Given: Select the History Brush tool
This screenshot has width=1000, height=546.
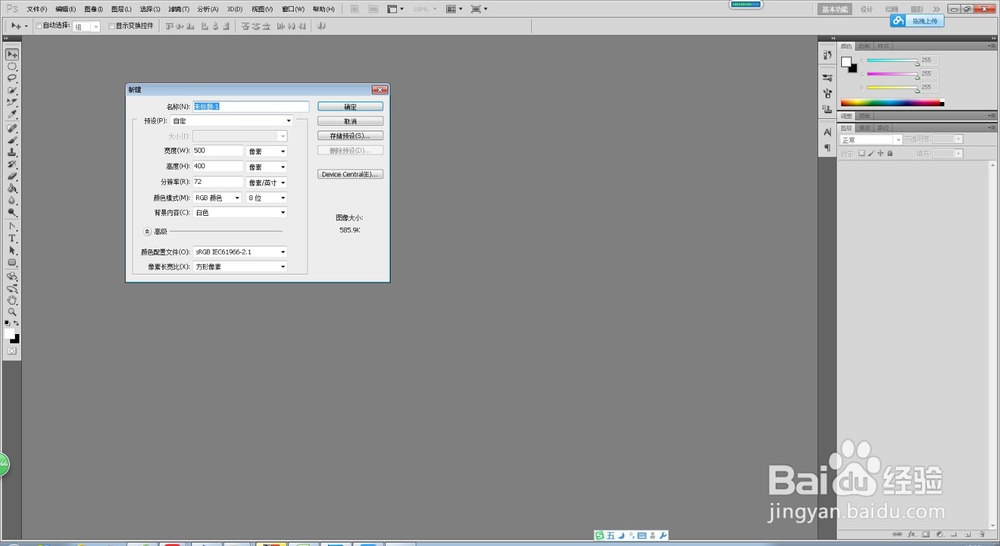Looking at the screenshot, I should coord(12,165).
